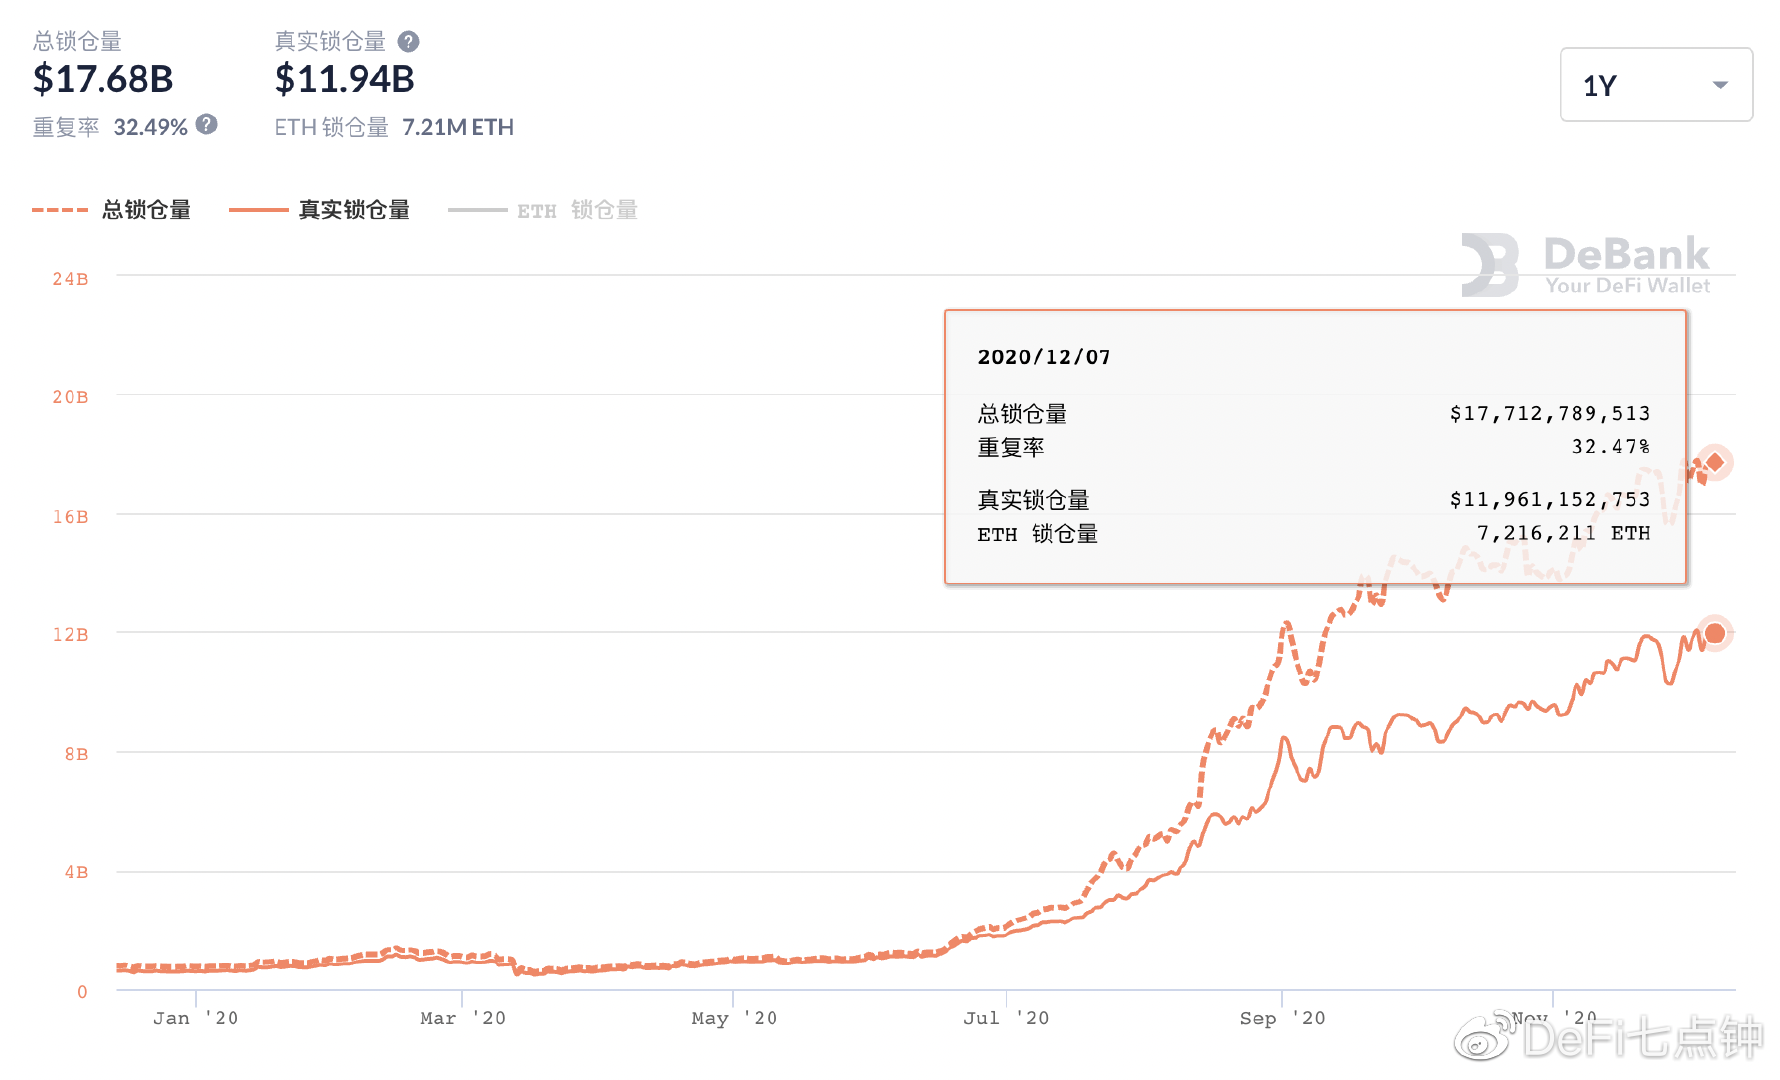This screenshot has height=1080, width=1780.
Task: Click the Sep '20 x-axis label
Action: [x=1282, y=1018]
